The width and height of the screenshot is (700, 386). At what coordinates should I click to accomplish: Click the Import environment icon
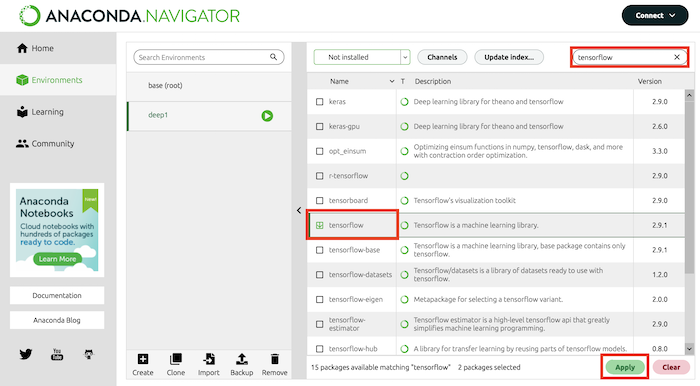pos(208,359)
